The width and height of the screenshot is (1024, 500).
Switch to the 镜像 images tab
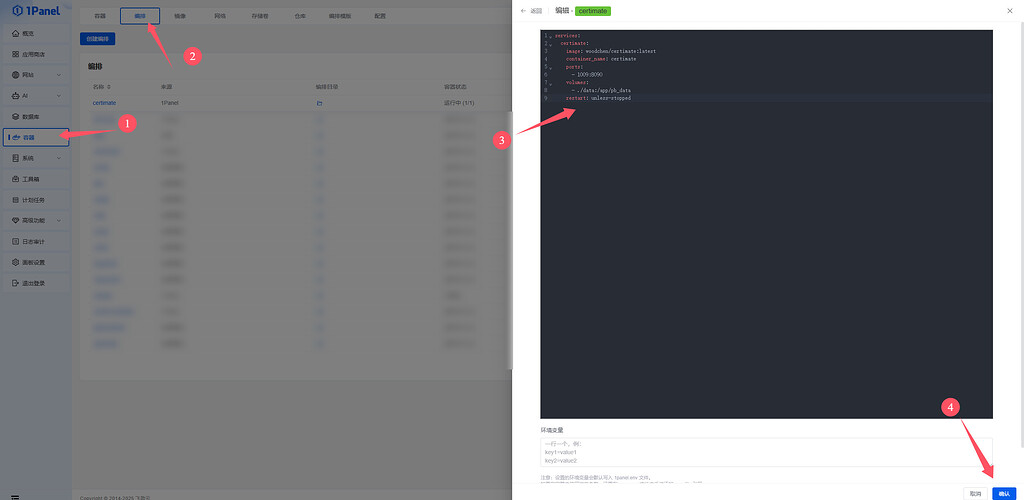[179, 16]
